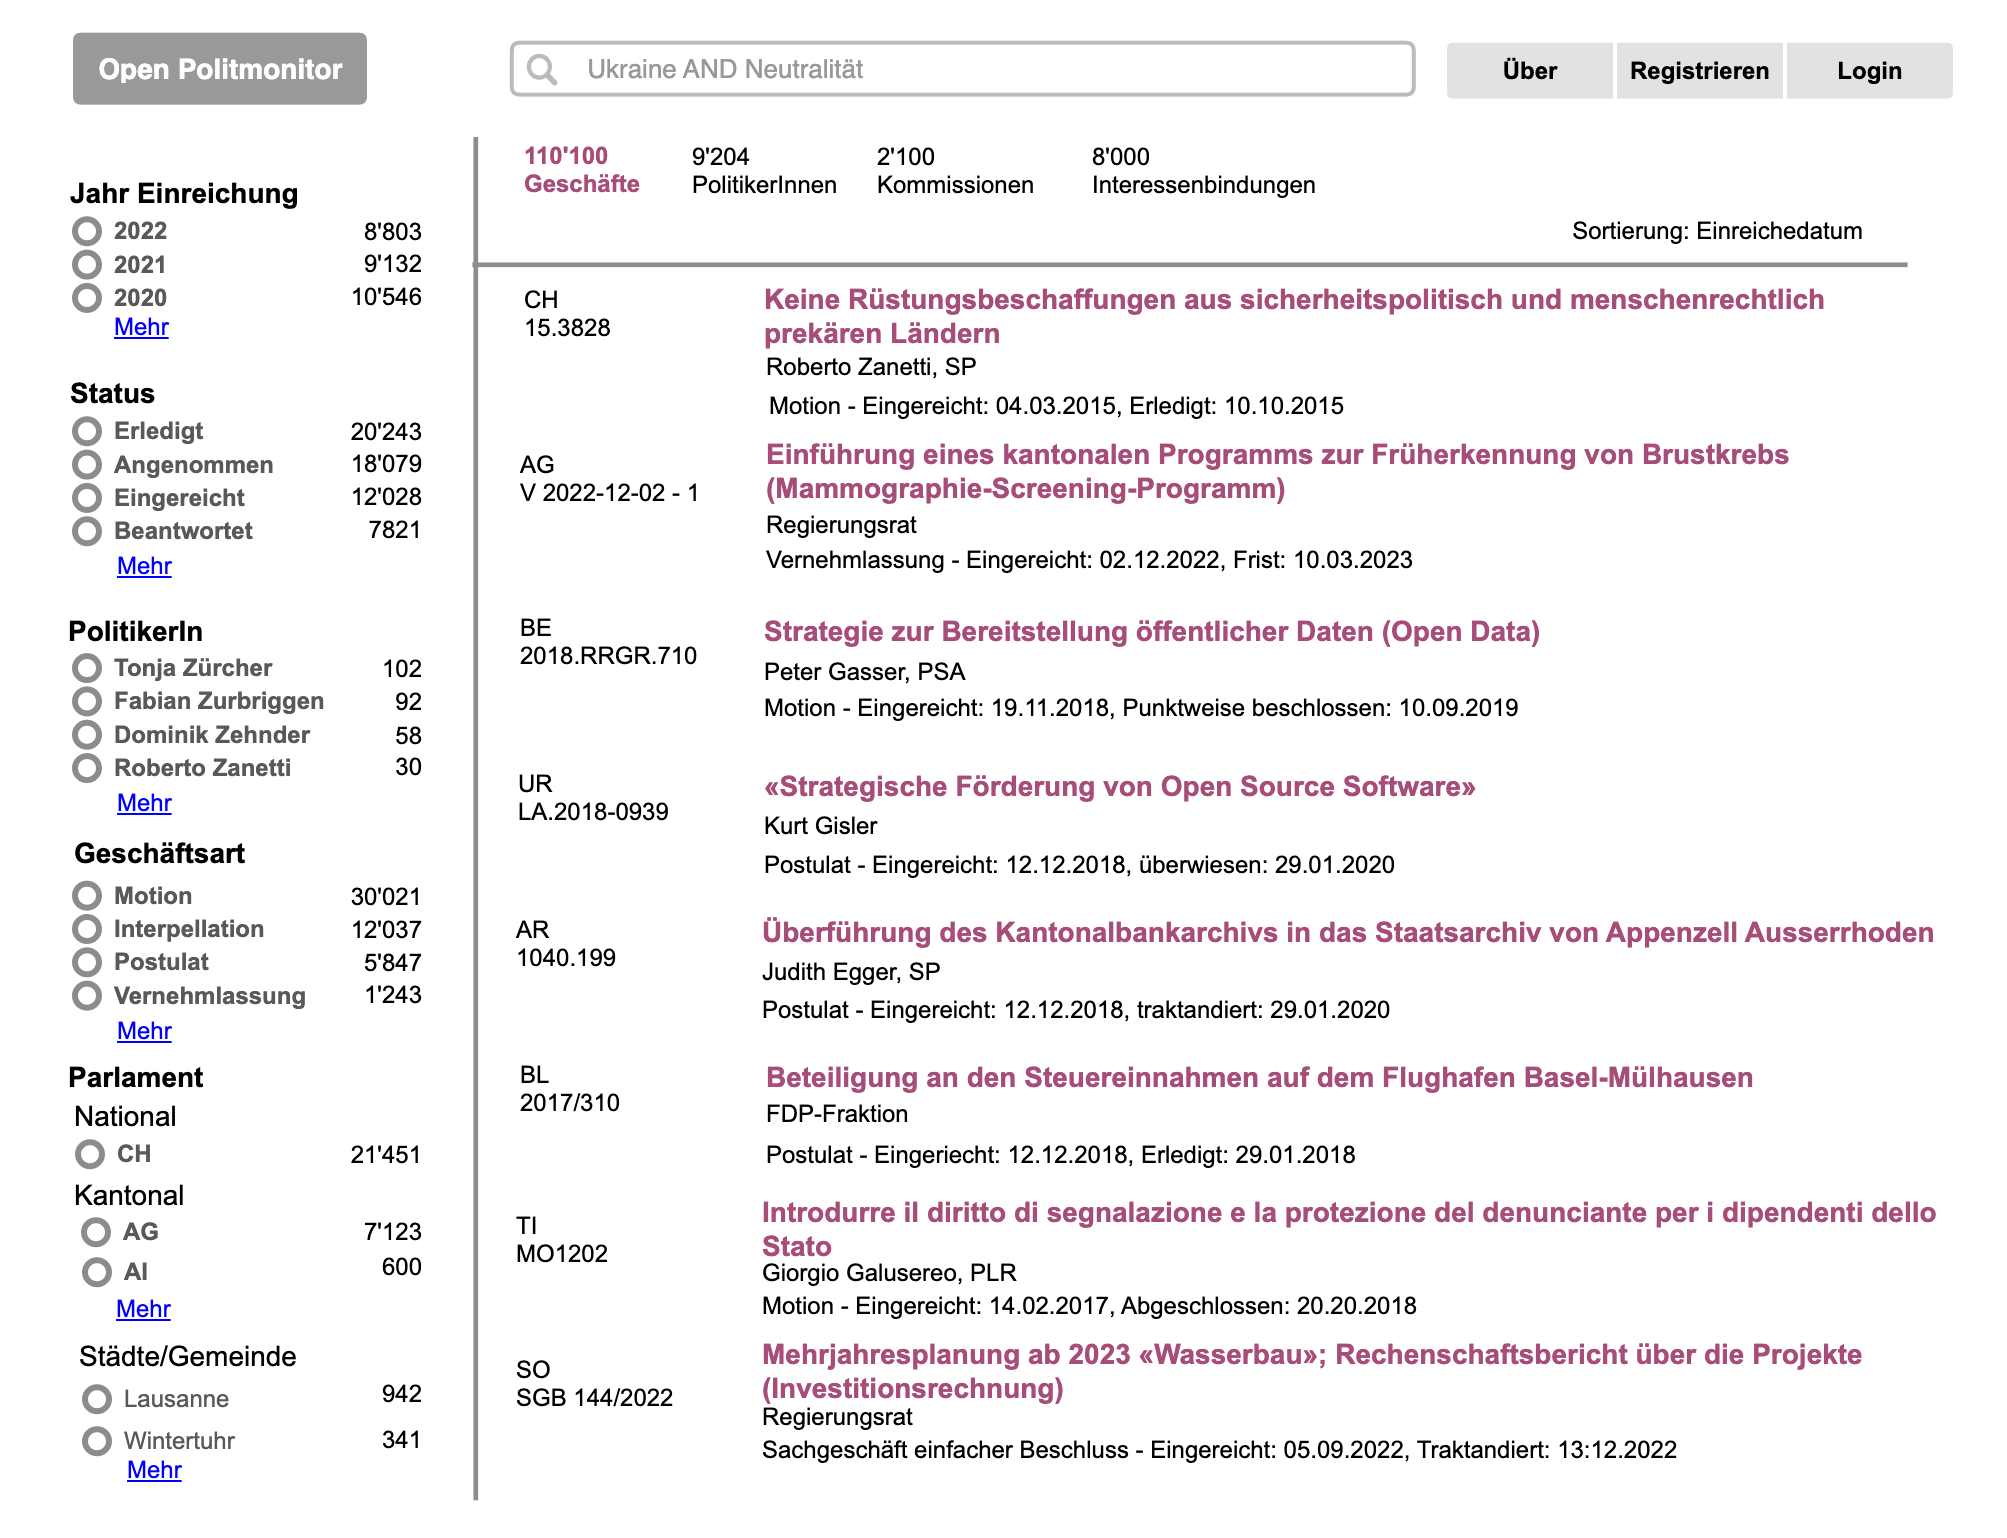Choose the Motion Geschäftsart filter
2007x1538 pixels.
pyautogui.click(x=87, y=895)
